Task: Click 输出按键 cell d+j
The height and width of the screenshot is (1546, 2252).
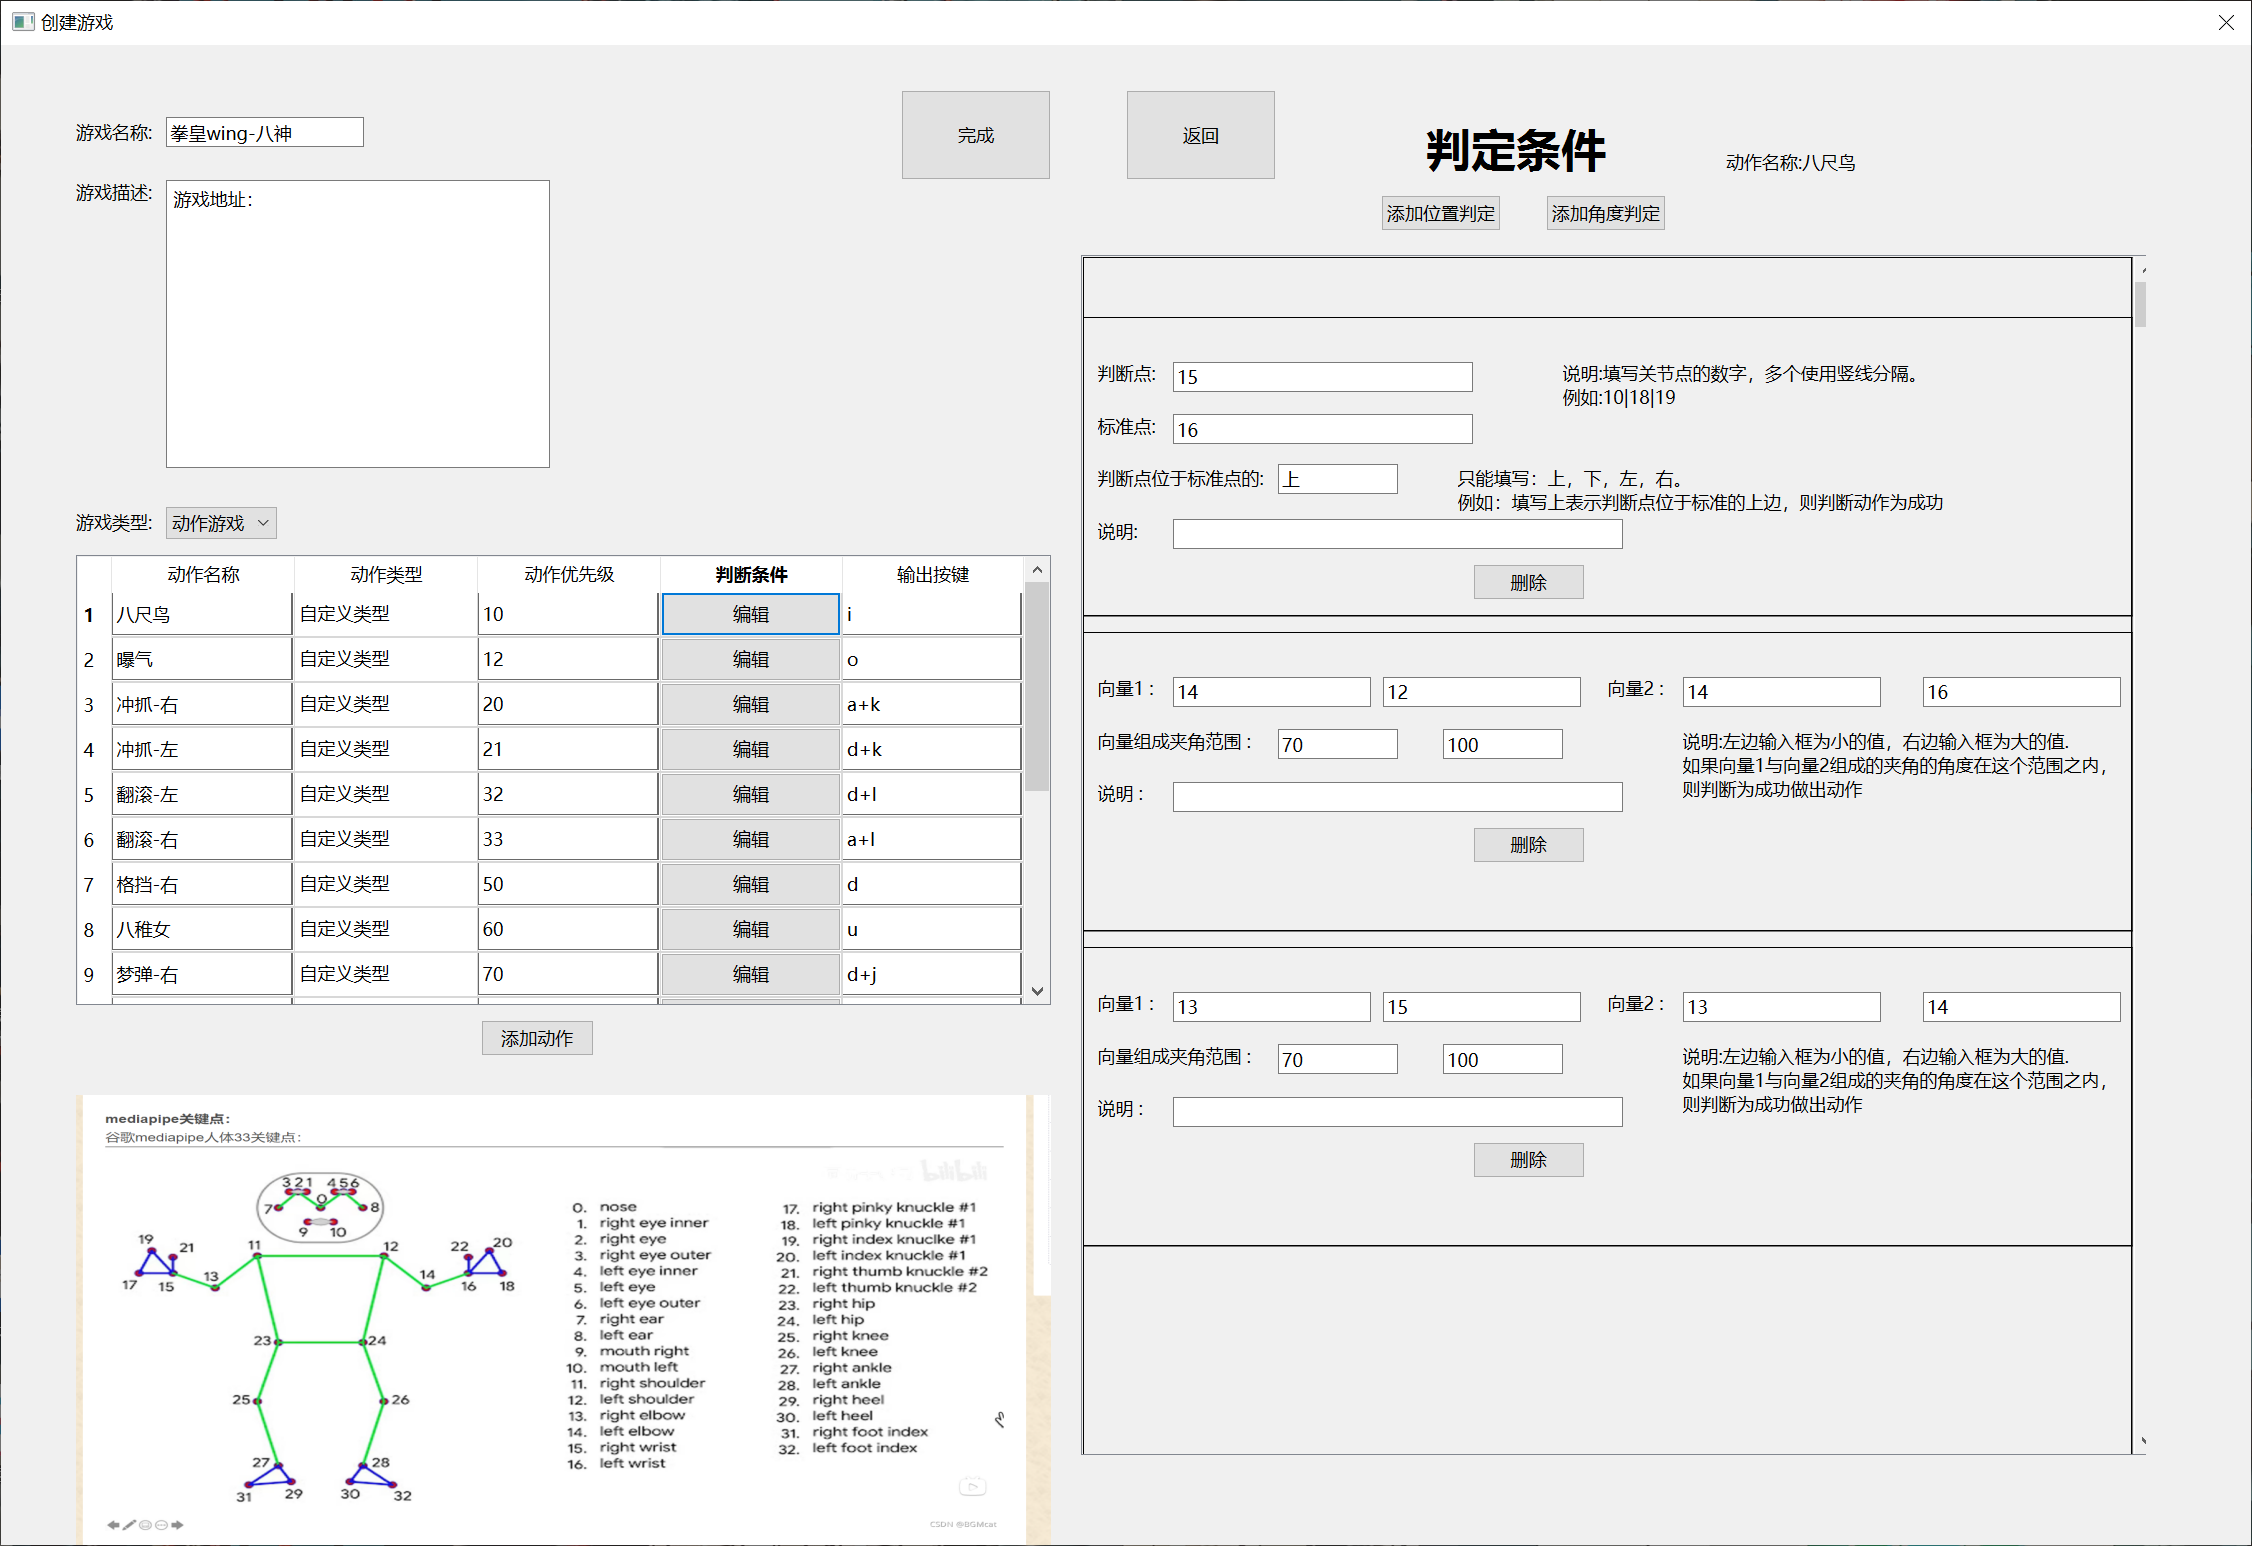Action: click(x=932, y=974)
